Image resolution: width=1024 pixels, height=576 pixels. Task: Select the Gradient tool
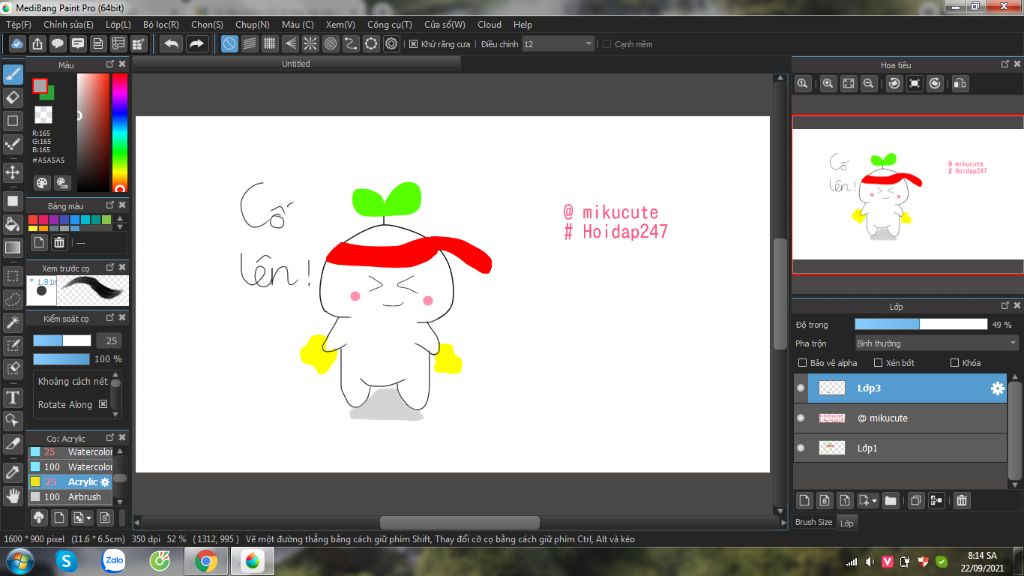[12, 248]
